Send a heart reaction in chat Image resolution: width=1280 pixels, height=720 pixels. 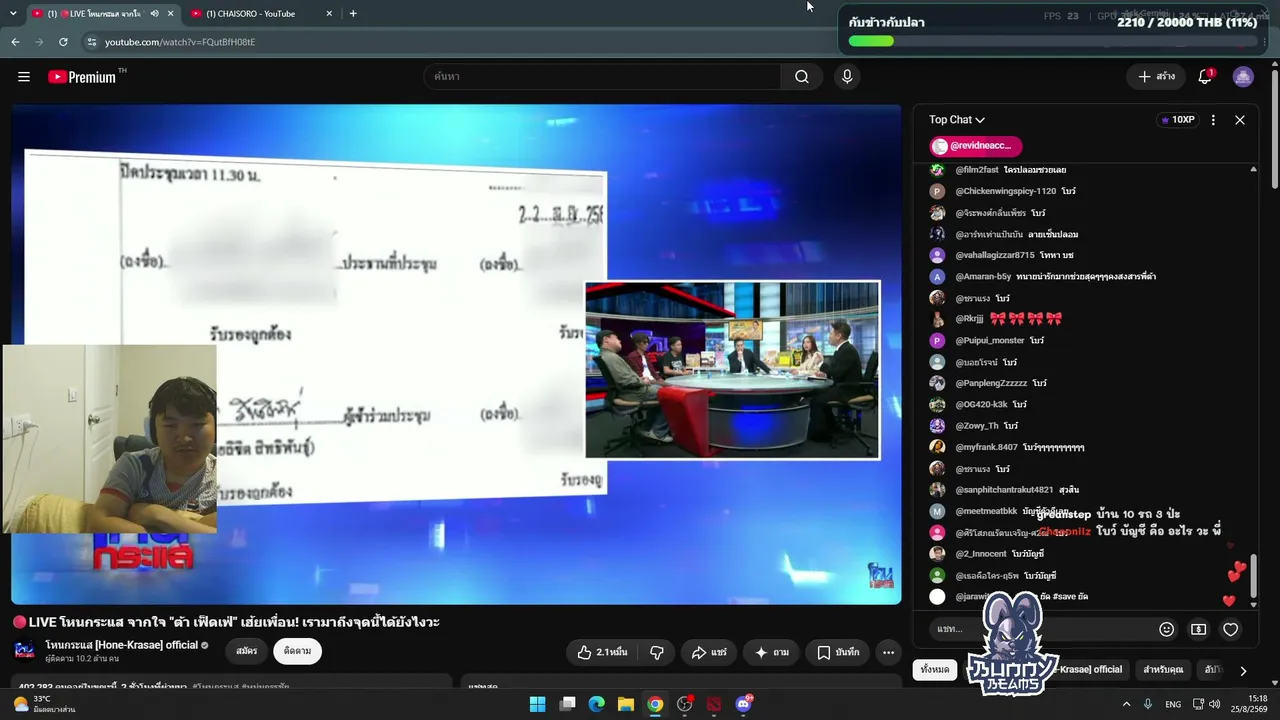[x=1231, y=629]
